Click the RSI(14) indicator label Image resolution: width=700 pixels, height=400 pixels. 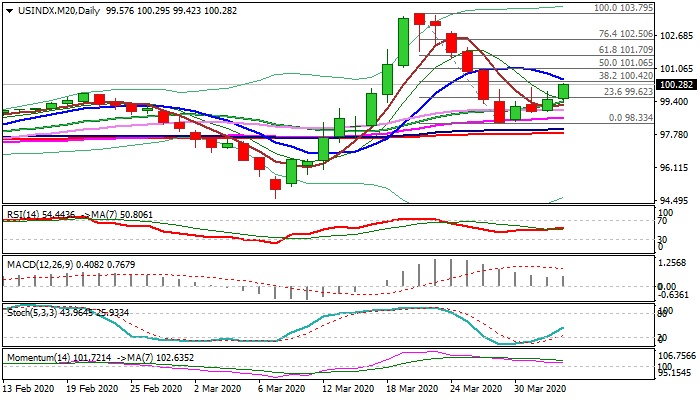coord(25,214)
